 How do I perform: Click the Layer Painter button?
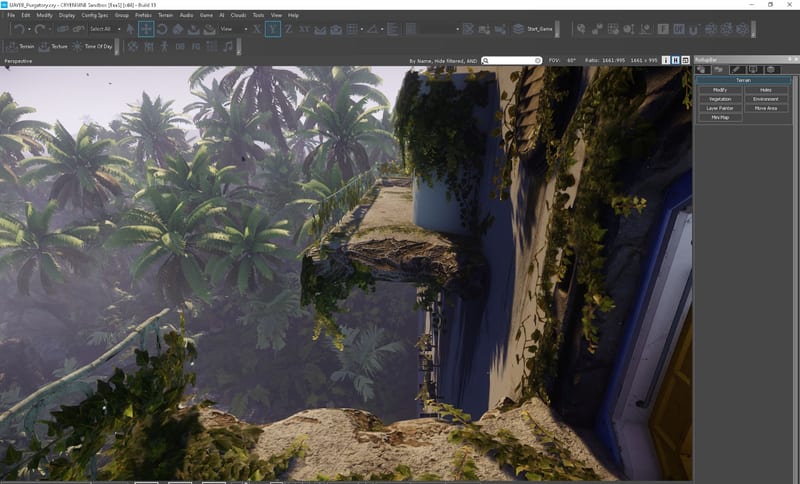point(720,108)
